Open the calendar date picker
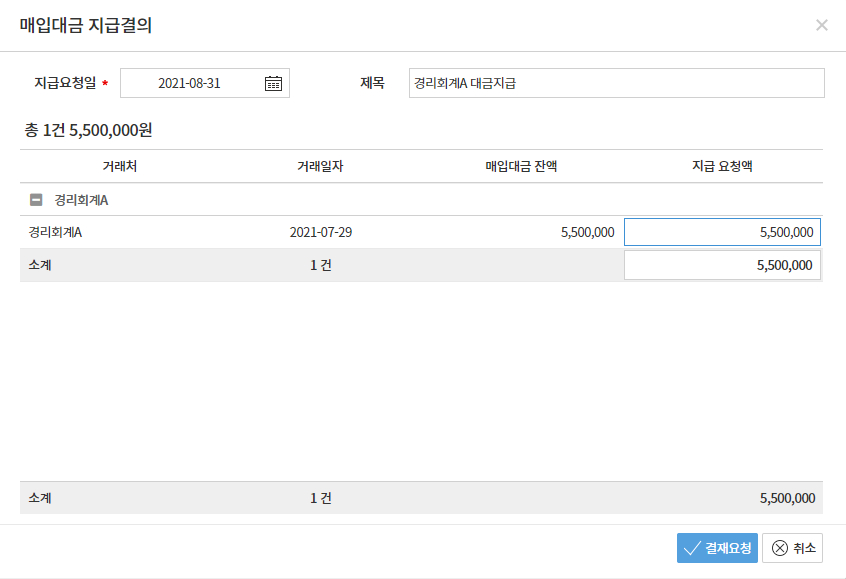846x579 pixels. (x=273, y=83)
